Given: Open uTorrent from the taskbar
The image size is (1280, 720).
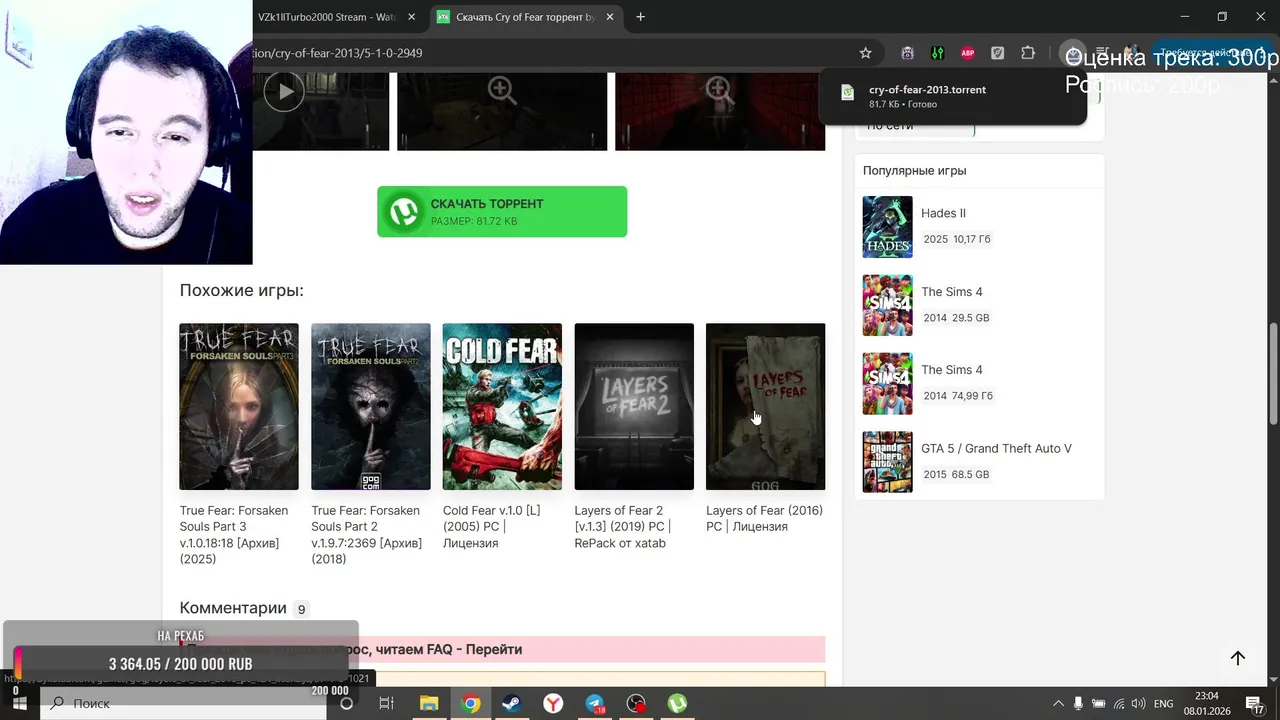Looking at the screenshot, I should coord(678,704).
